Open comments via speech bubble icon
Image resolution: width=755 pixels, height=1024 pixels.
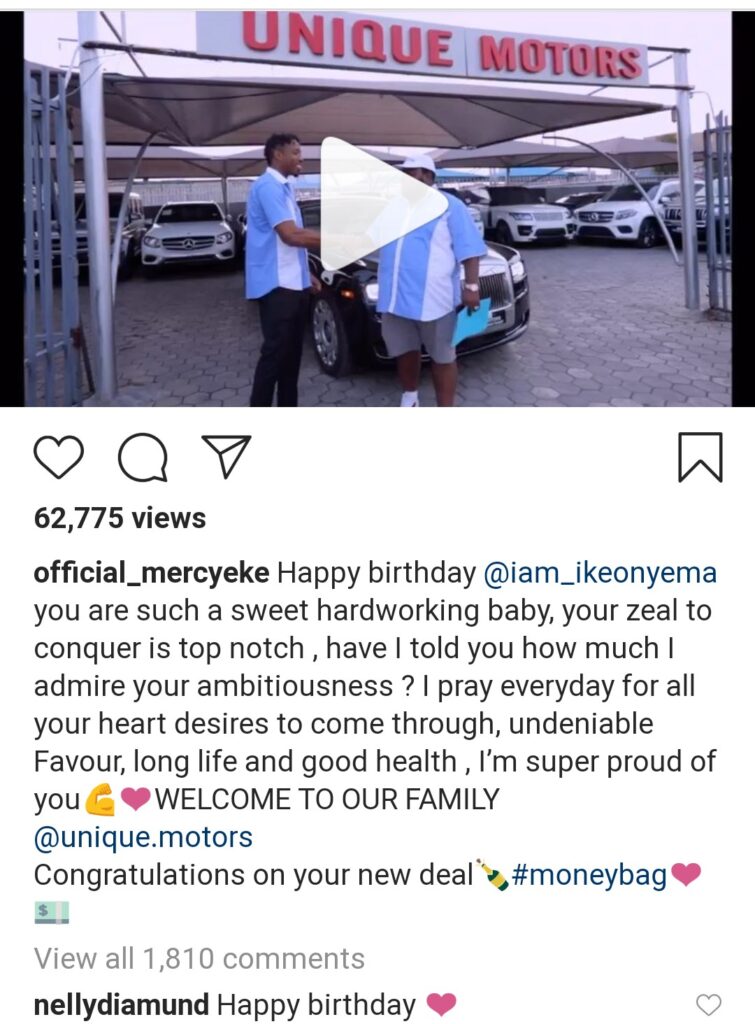(142, 458)
